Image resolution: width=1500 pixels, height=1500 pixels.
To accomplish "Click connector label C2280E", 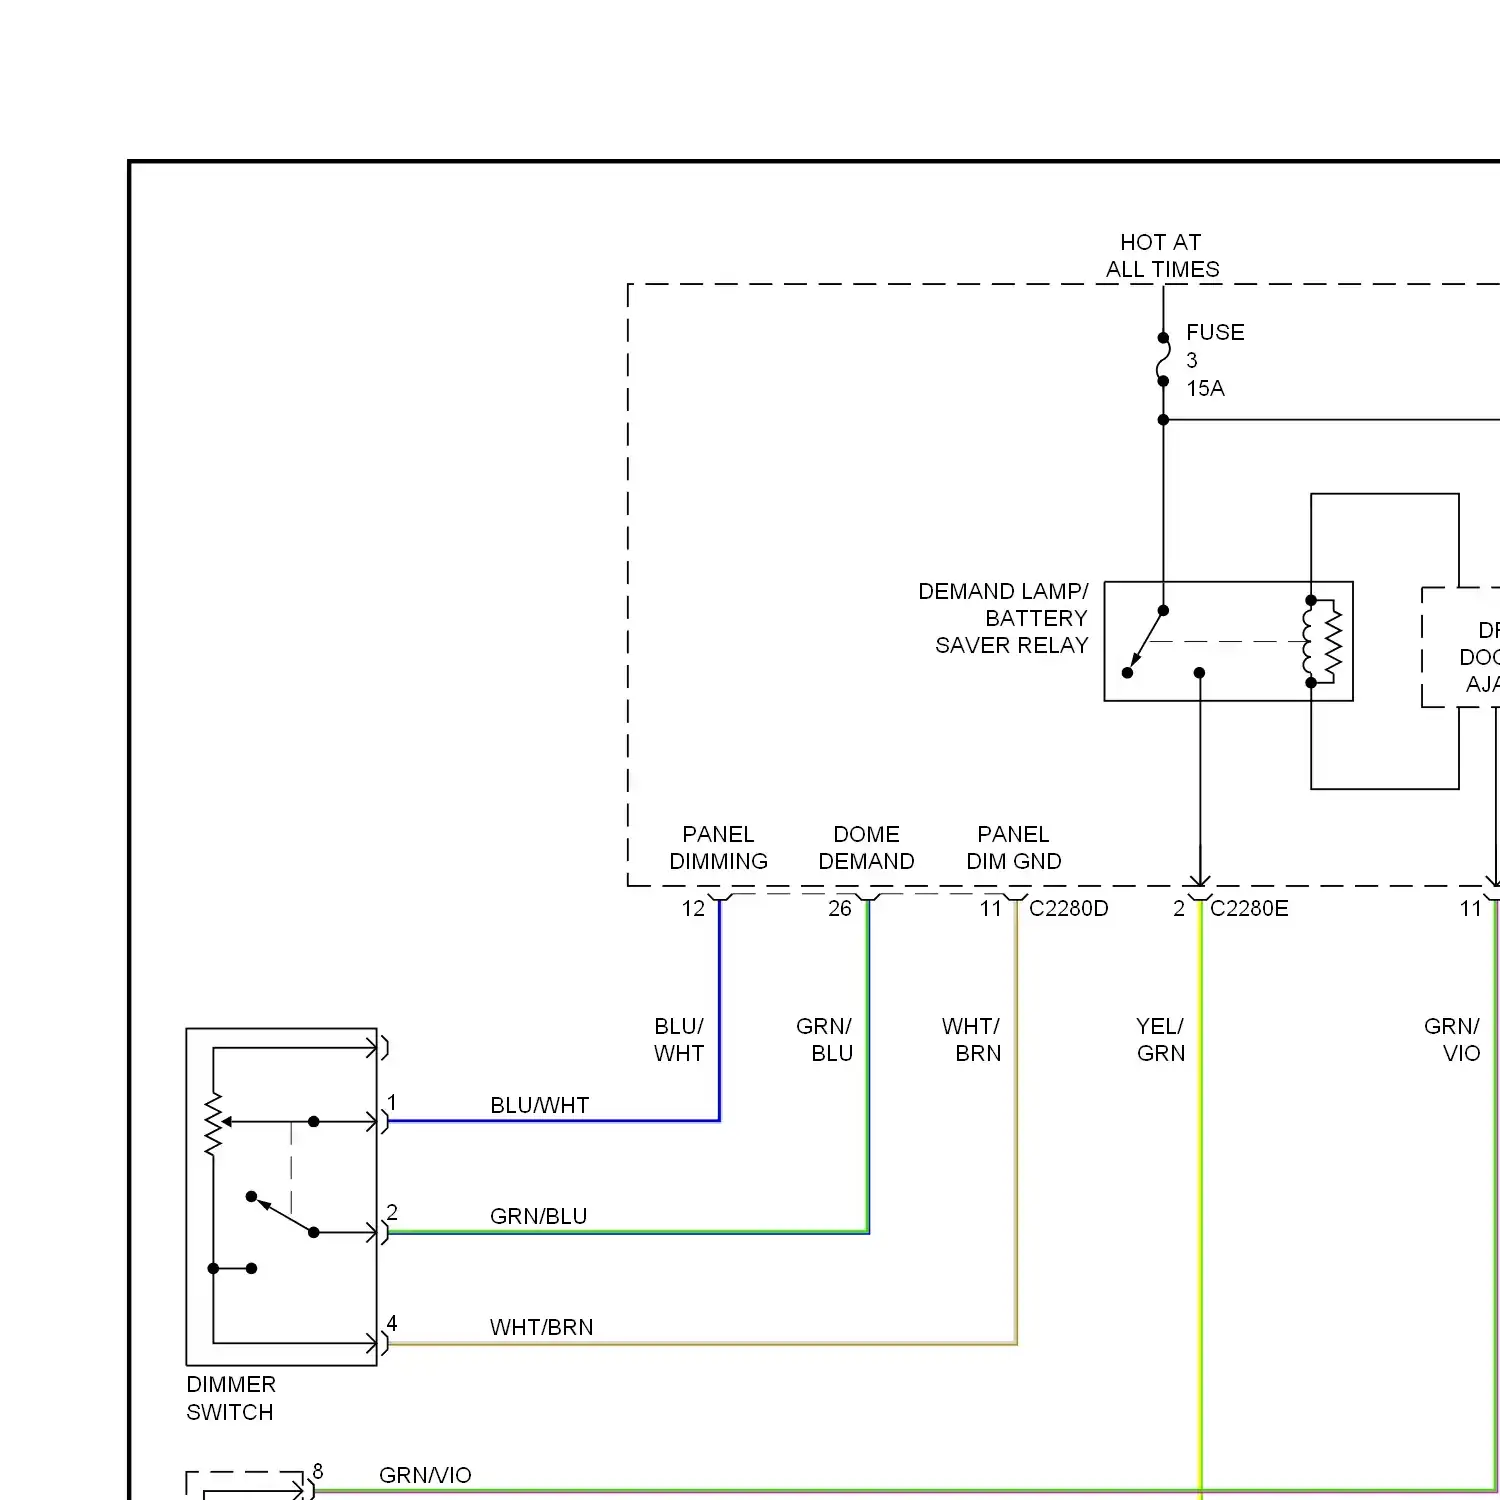I will [1249, 908].
